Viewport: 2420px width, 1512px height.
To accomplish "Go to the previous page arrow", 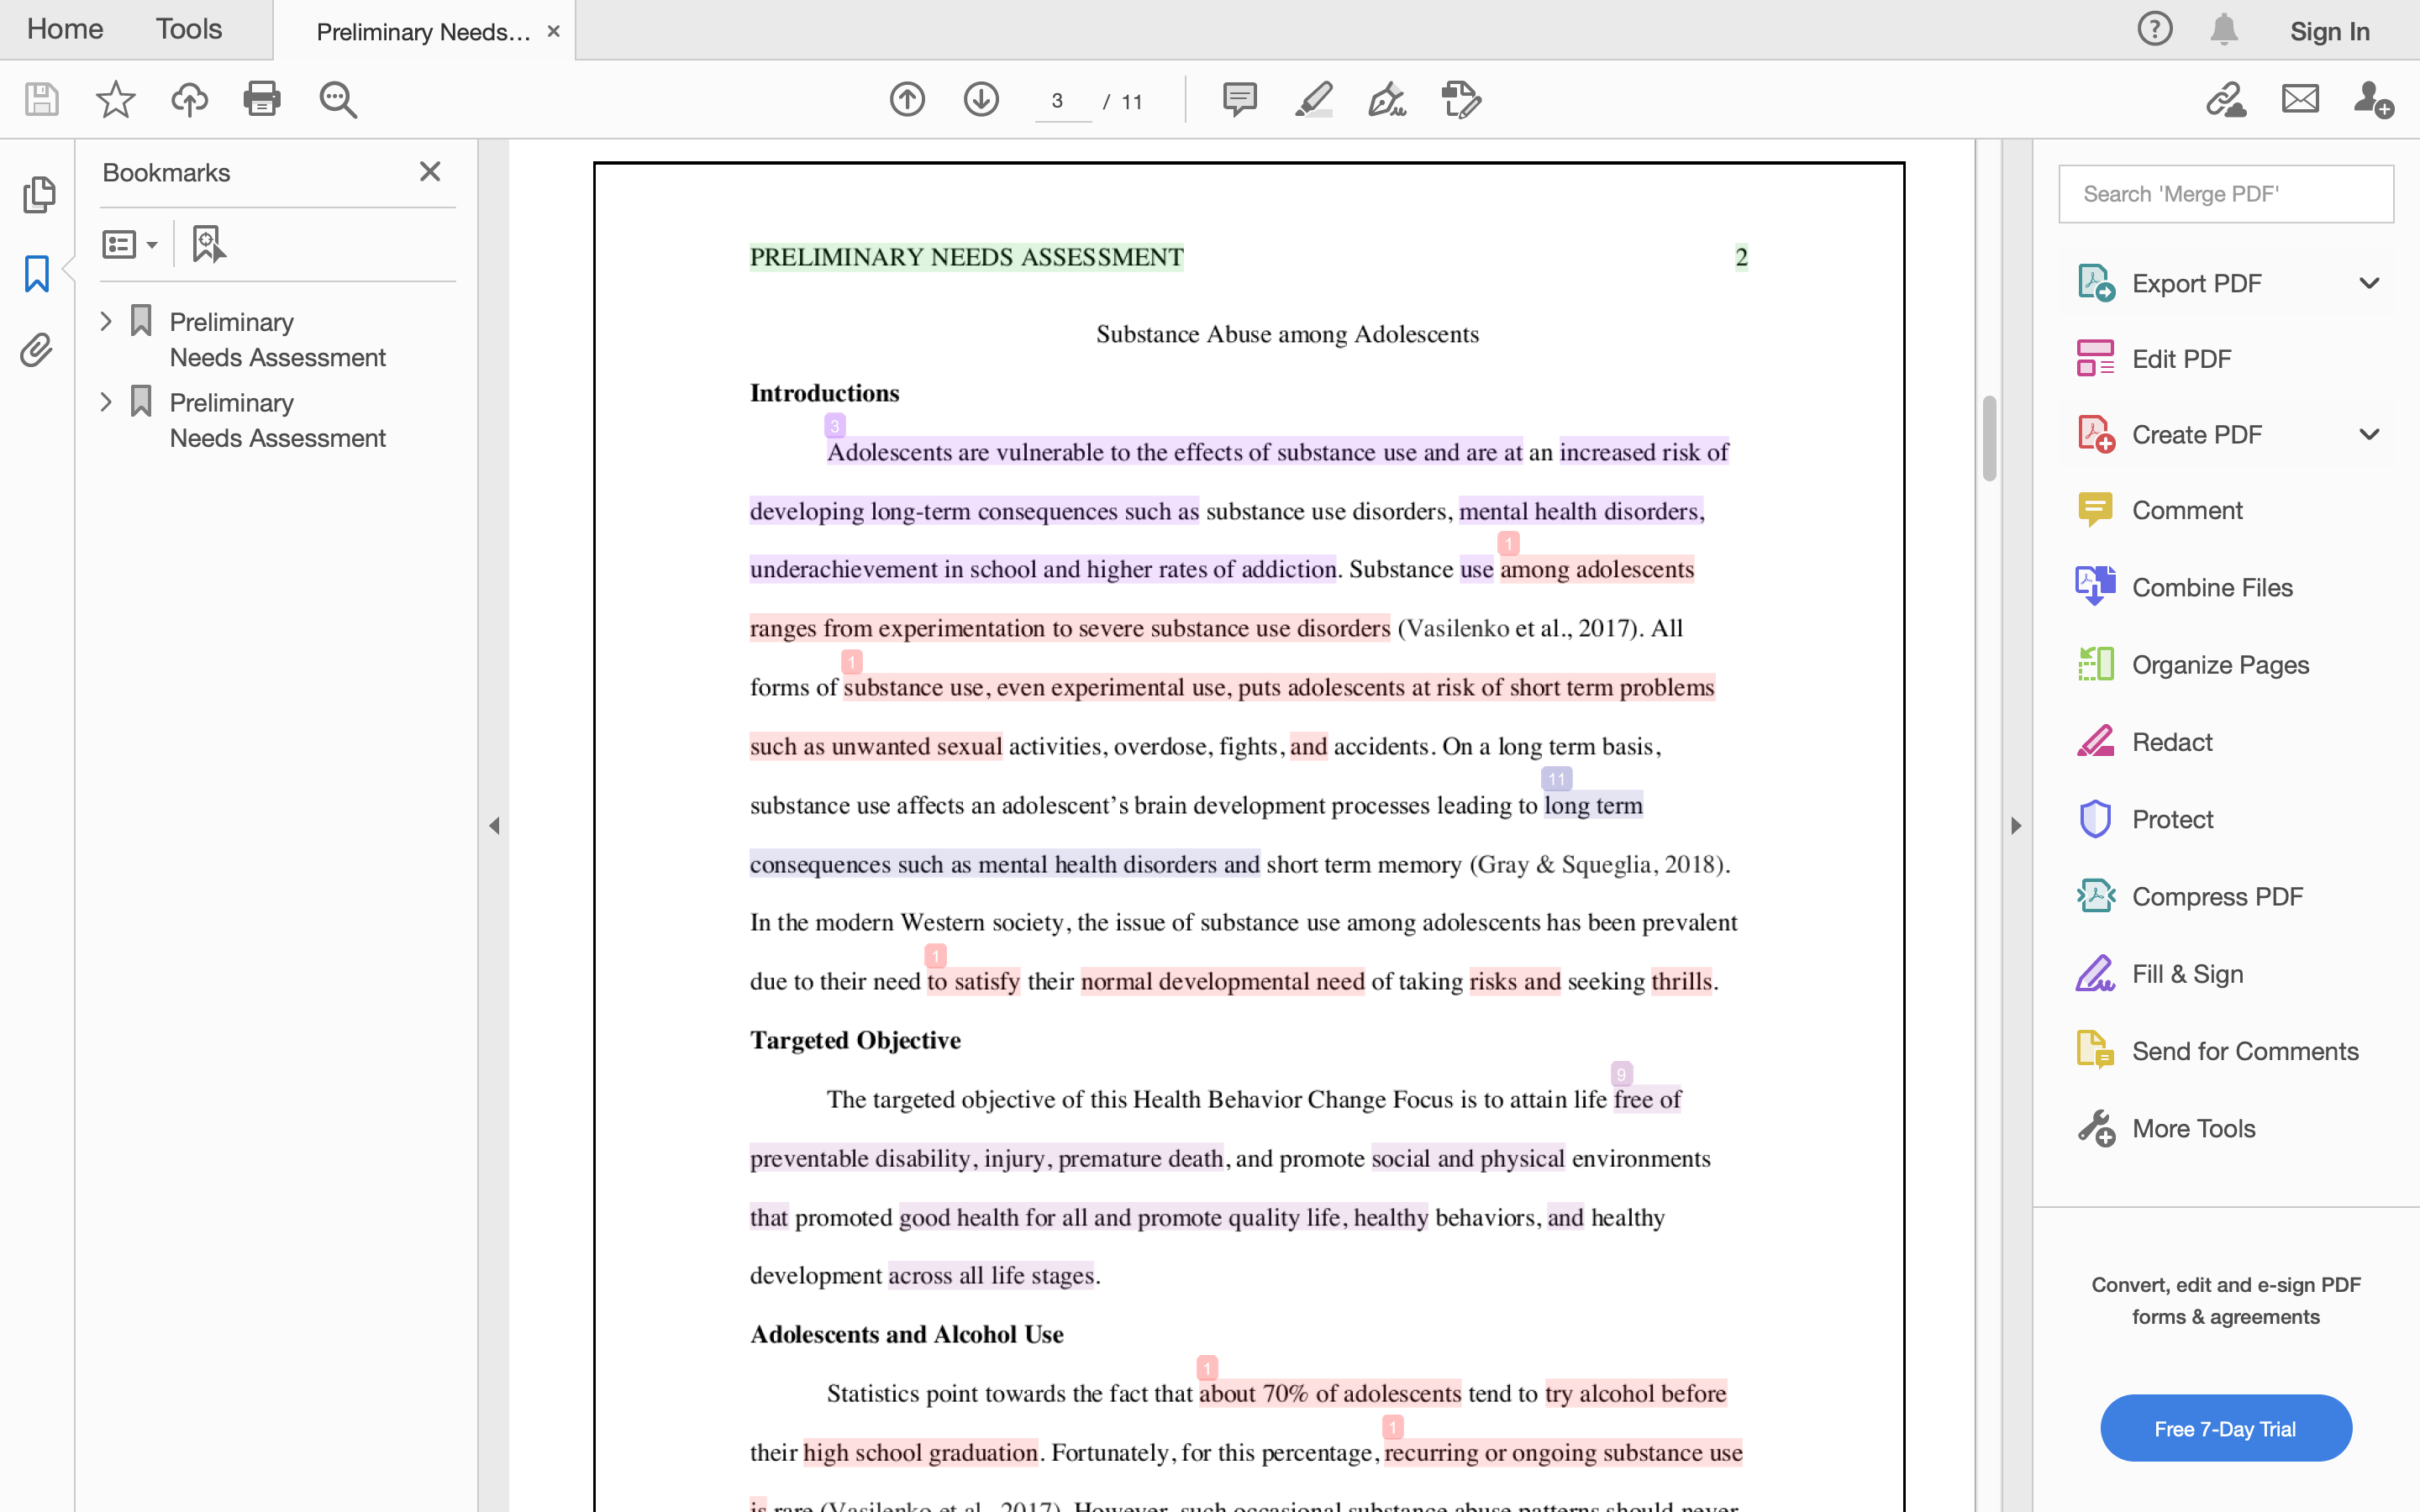I will click(x=907, y=99).
